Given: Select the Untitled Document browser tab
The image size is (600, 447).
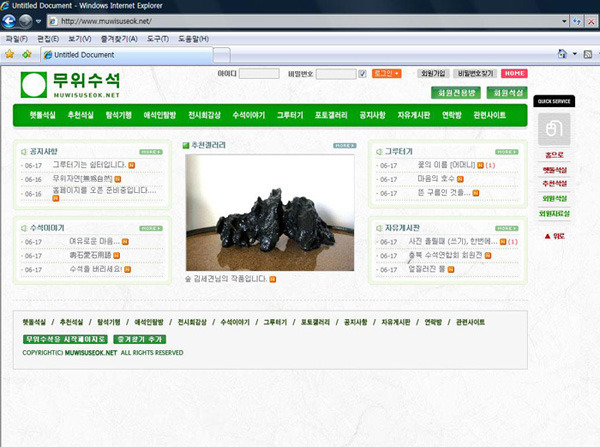Looking at the screenshot, I should 126,55.
